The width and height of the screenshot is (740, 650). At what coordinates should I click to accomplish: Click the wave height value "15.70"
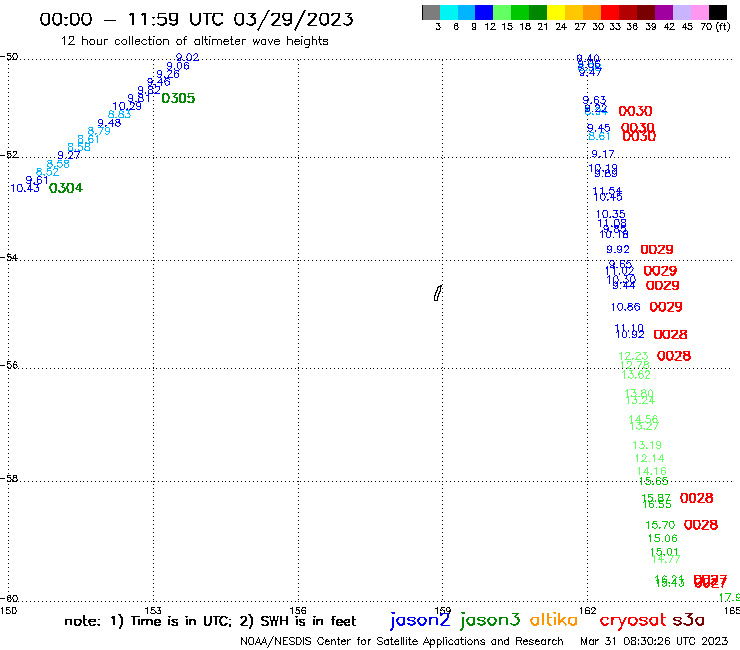tap(660, 525)
